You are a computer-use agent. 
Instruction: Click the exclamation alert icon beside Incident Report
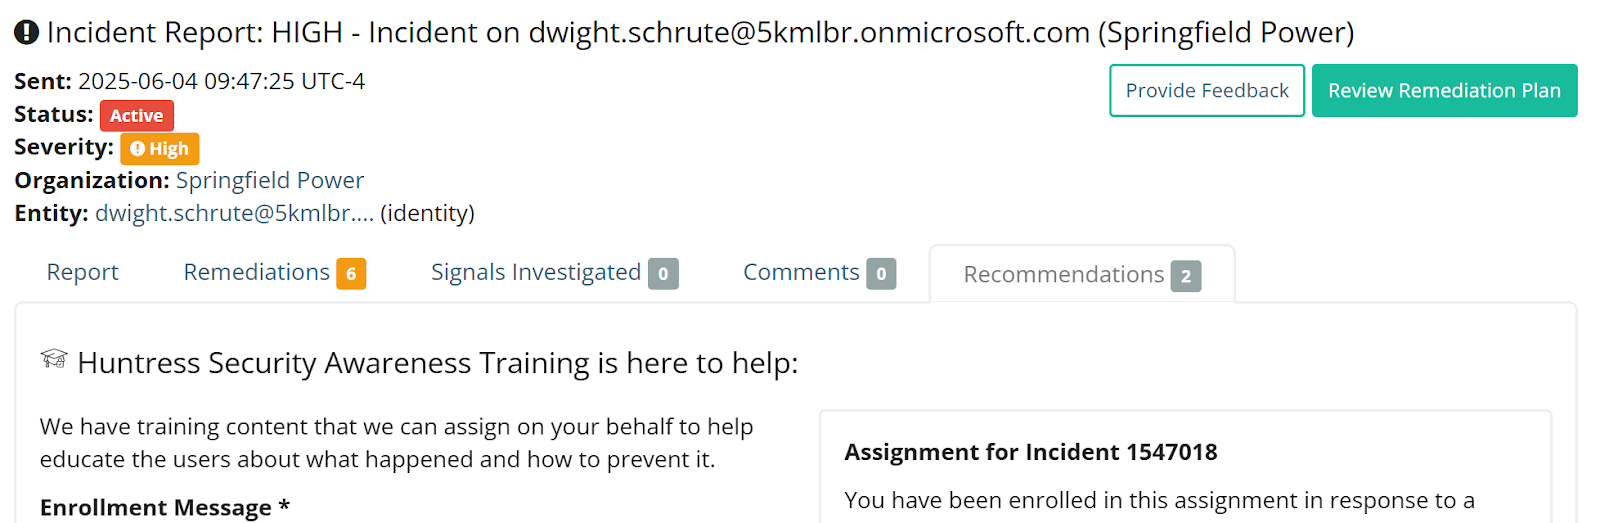coord(26,33)
